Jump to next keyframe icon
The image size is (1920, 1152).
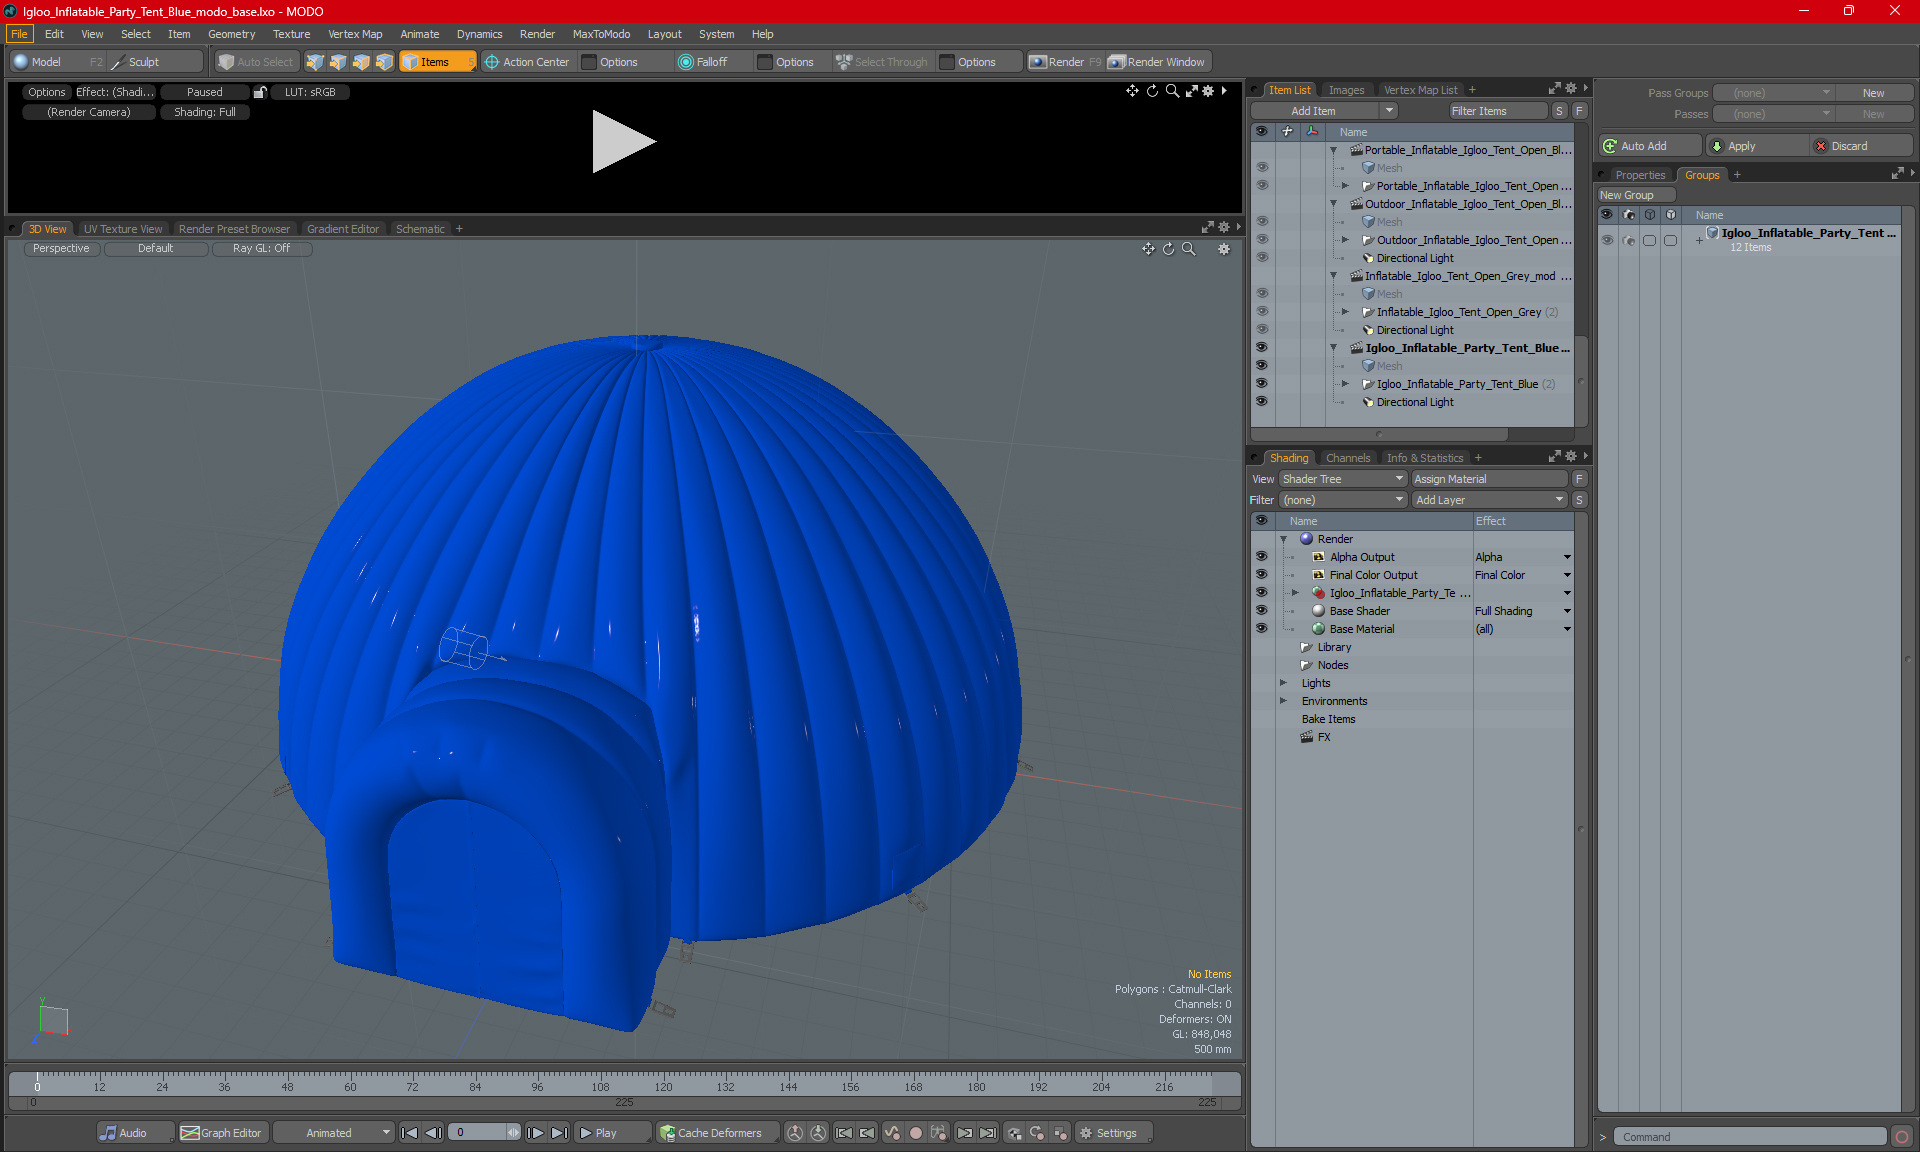click(x=964, y=1133)
